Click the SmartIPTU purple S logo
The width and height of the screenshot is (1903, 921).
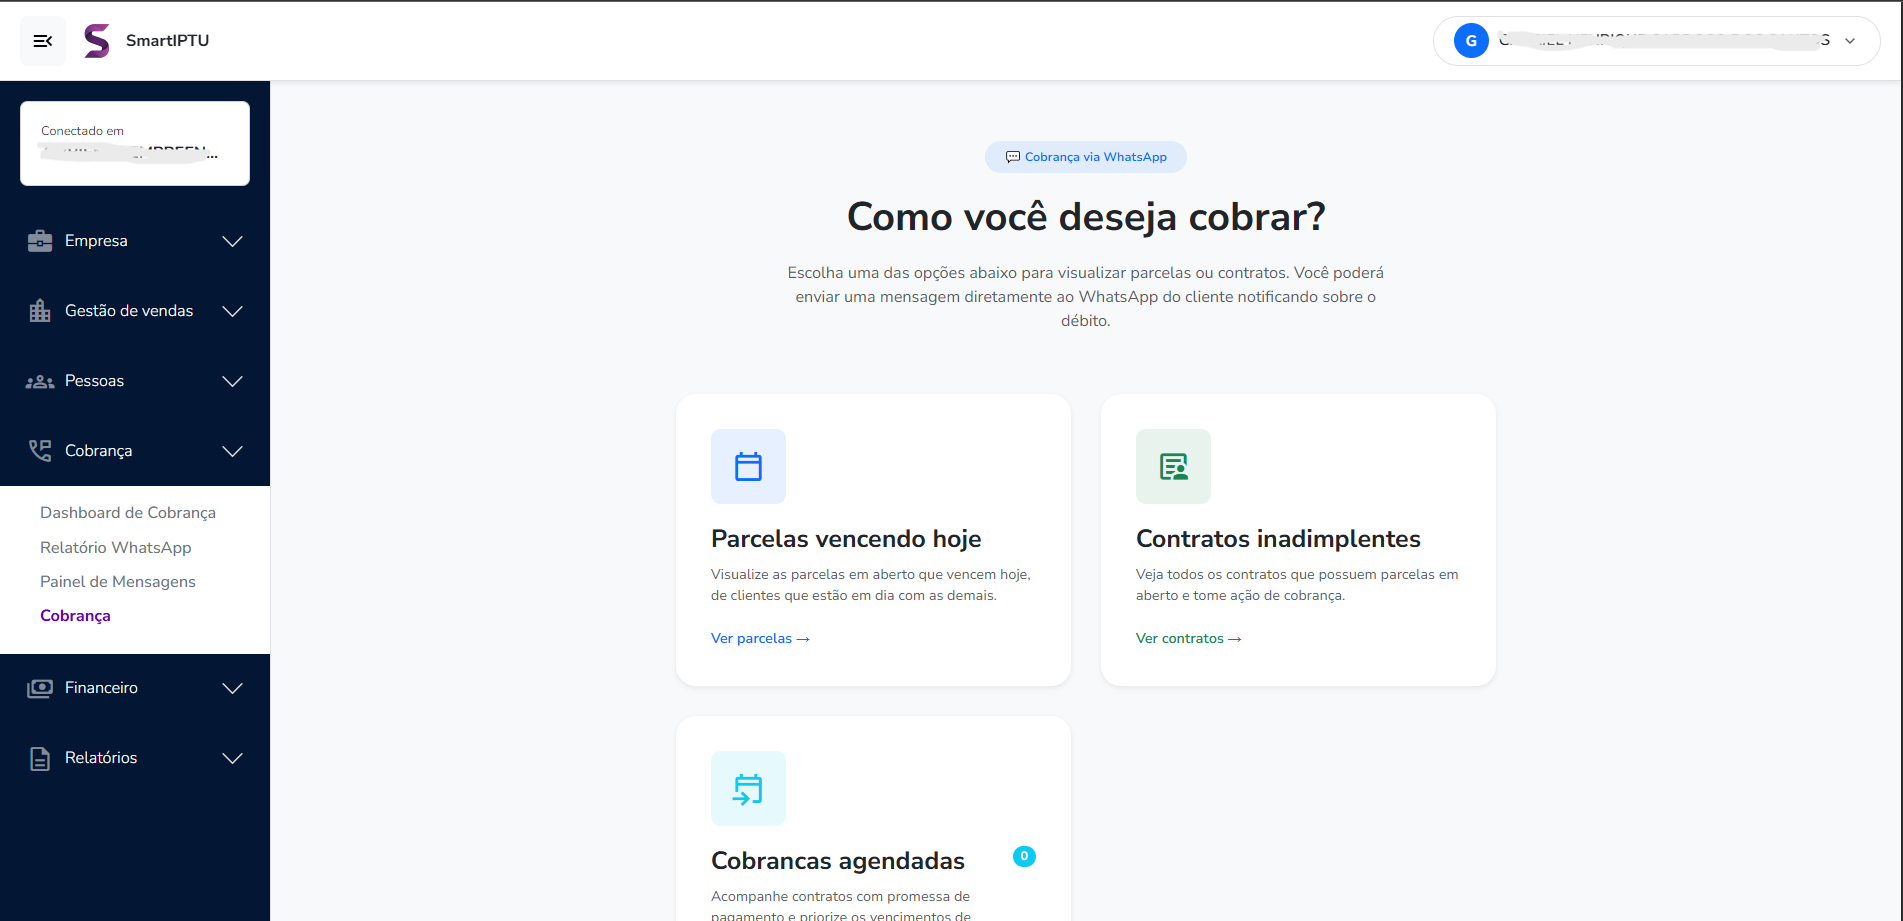(x=97, y=41)
